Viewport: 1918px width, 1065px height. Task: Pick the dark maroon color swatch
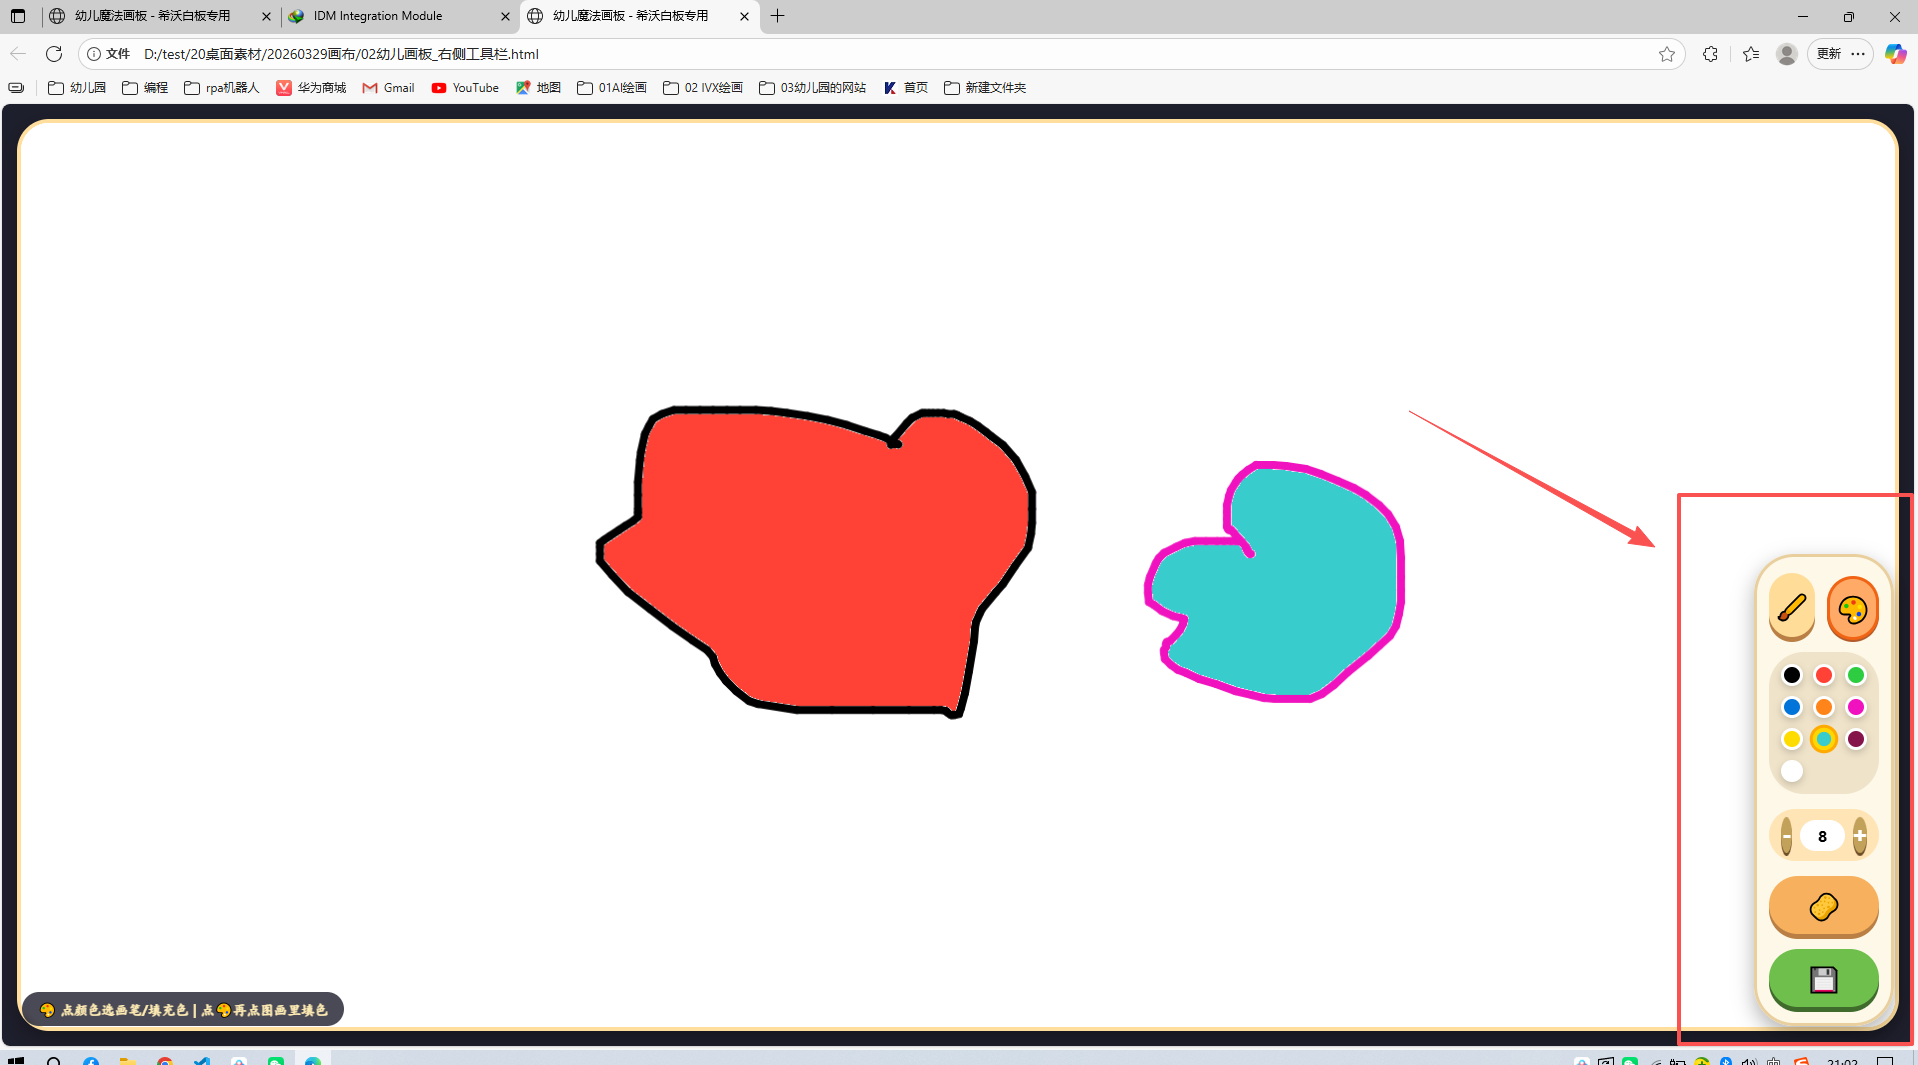[x=1855, y=739]
